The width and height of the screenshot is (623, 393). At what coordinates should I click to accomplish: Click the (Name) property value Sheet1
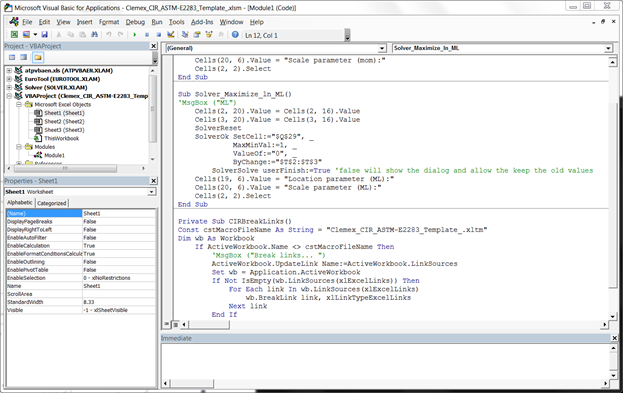pyautogui.click(x=119, y=213)
